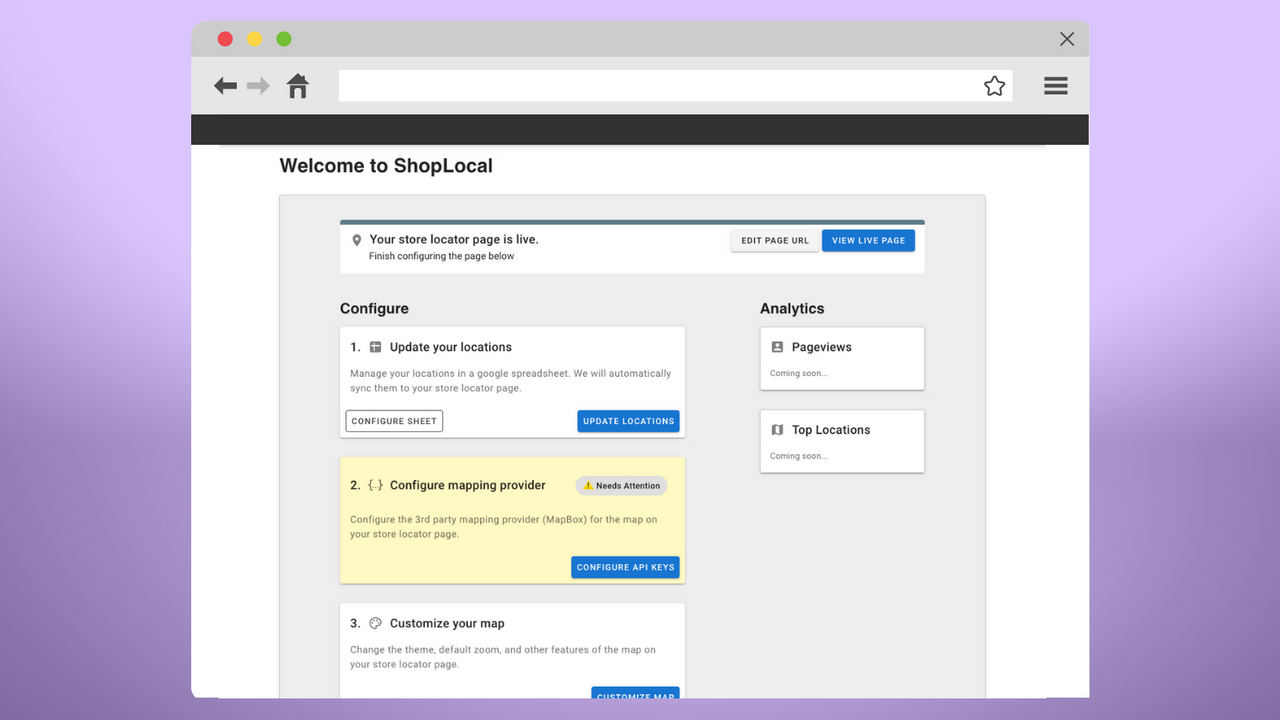Click the EDIT PAGE URL button
1280x720 pixels.
pos(774,240)
